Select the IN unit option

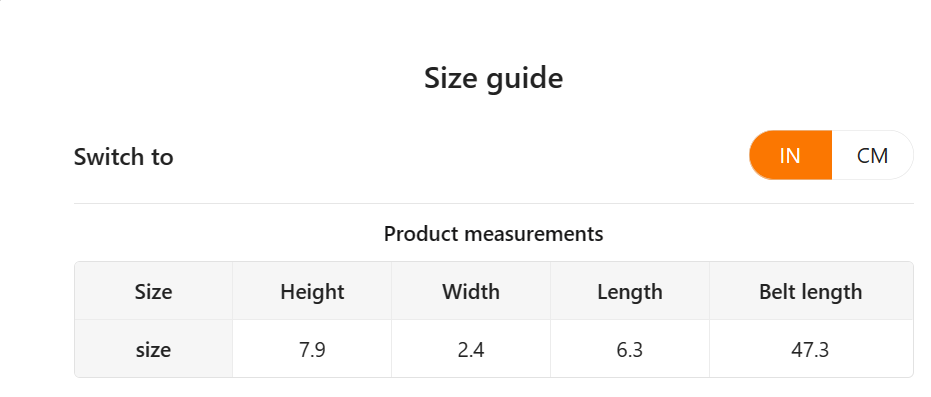[790, 155]
